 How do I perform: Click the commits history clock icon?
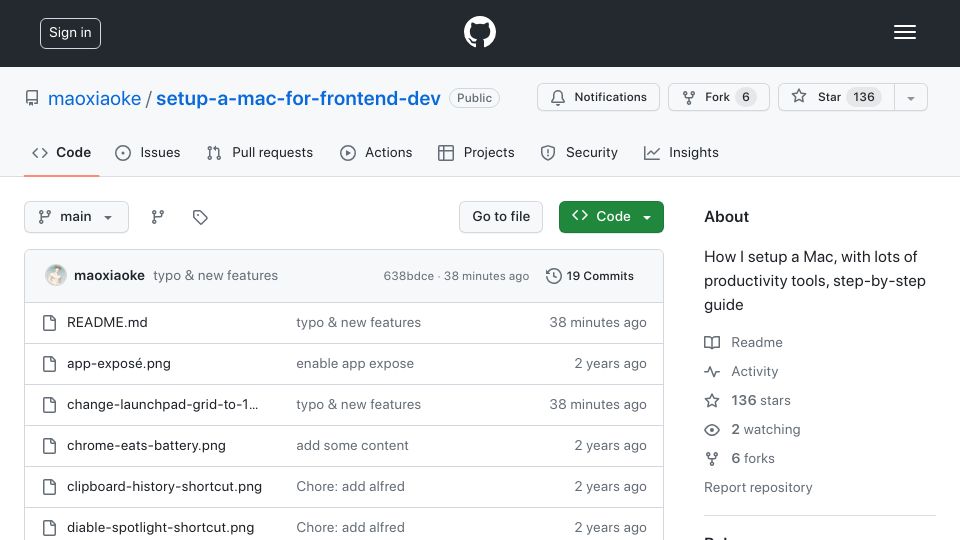click(553, 276)
